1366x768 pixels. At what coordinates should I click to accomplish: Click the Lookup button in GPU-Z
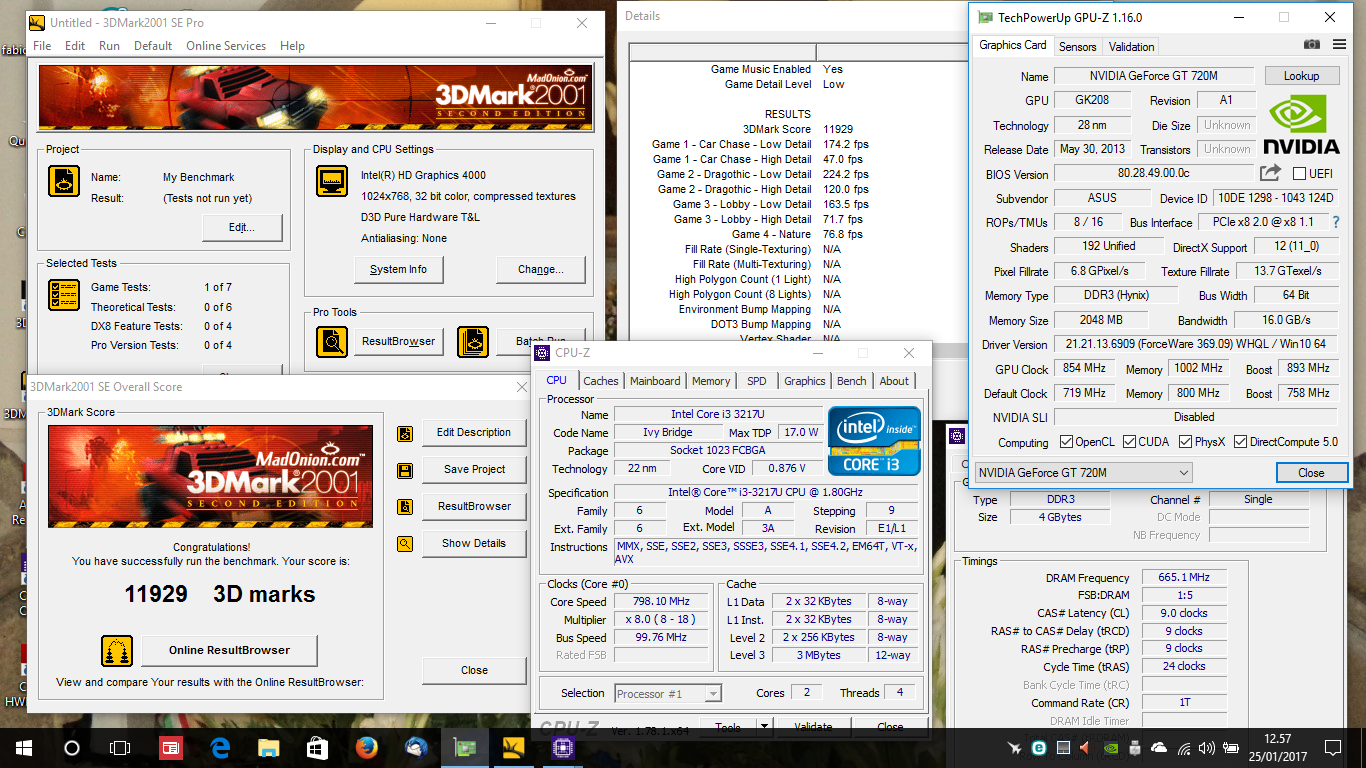tap(1301, 76)
